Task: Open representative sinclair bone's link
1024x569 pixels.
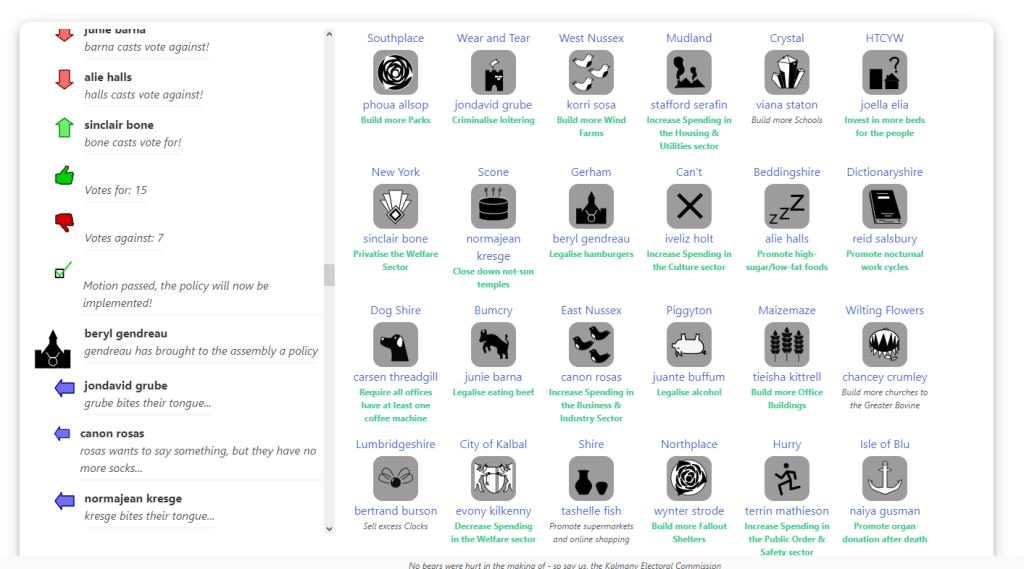Action: [395, 239]
